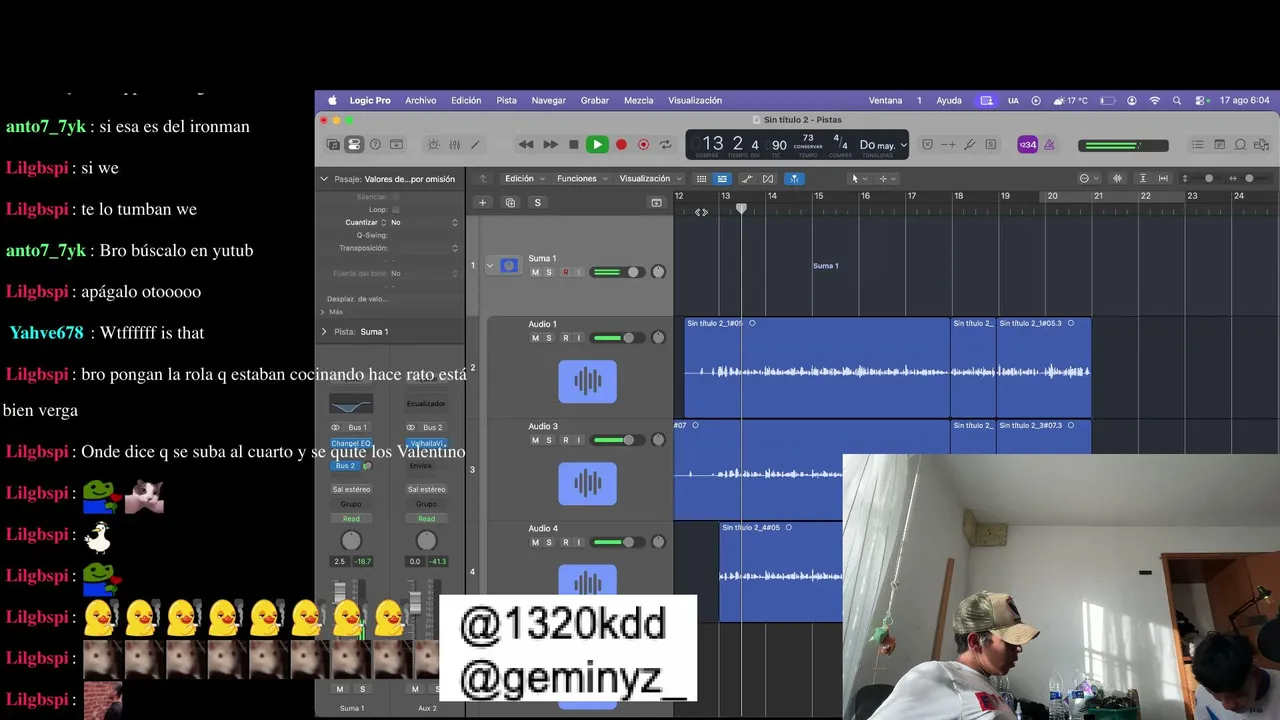Toggle the metronome click
Viewport: 1280px width, 720px height.
click(1049, 145)
